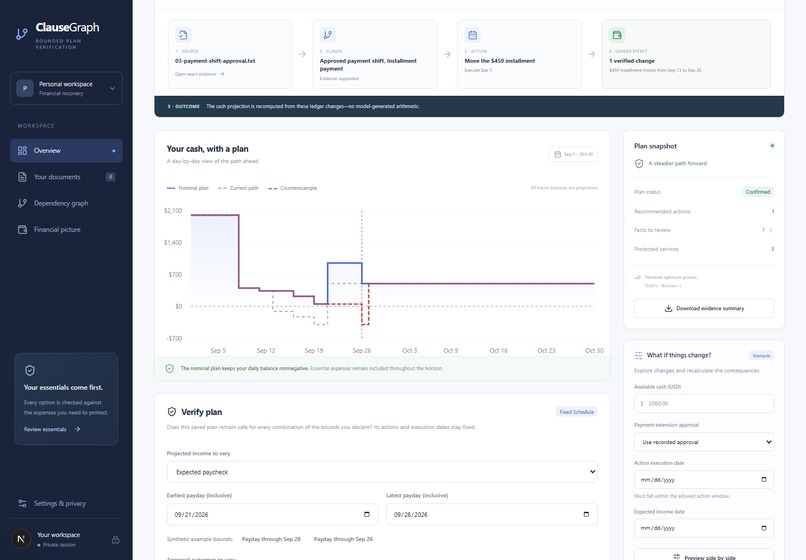
Task: Open the Sep 1 - Oct 30 date range picker
Action: point(573,154)
